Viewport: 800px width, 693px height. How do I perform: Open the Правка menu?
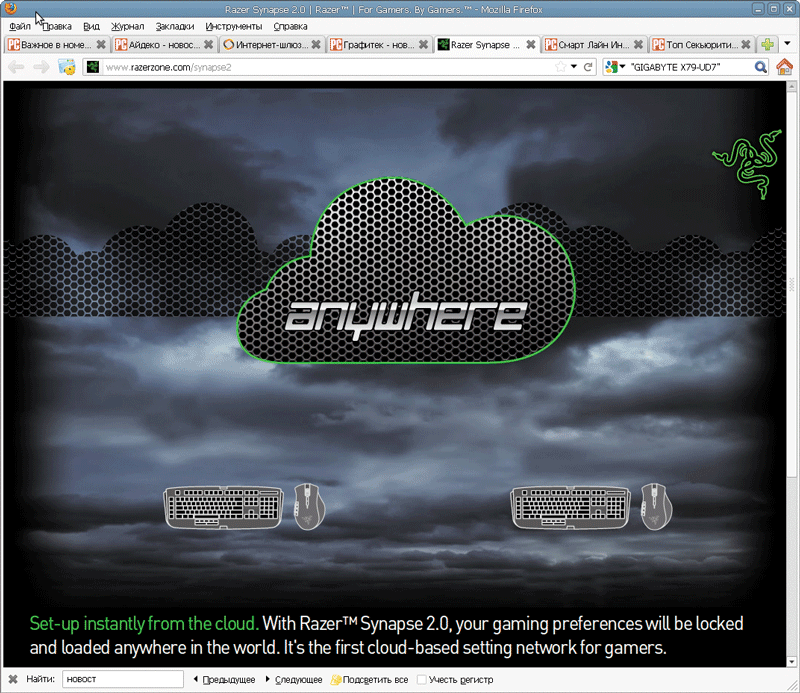click(x=57, y=27)
